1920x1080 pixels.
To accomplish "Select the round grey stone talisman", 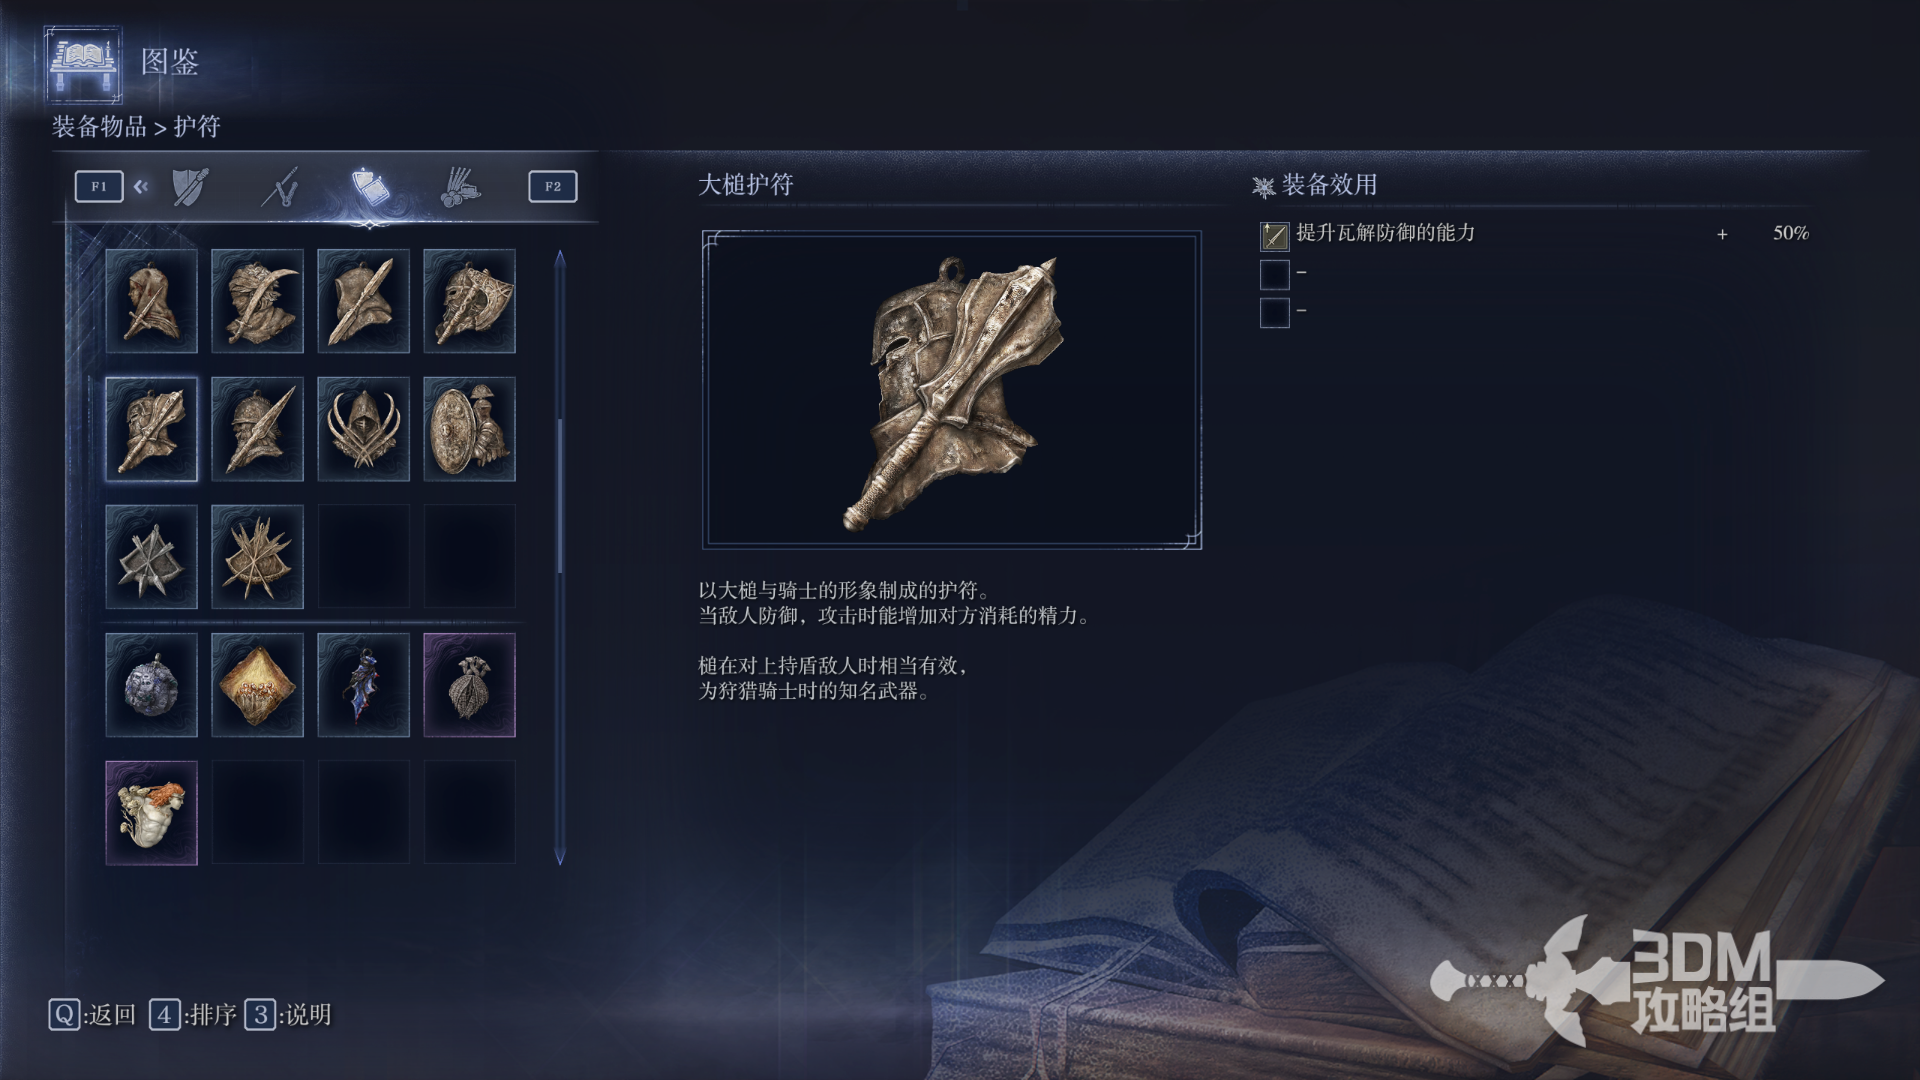I will tap(151, 685).
